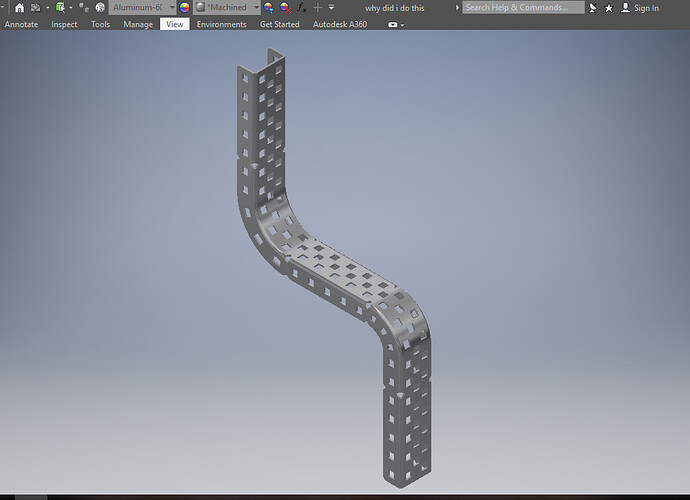This screenshot has height=500, width=690.
Task: Click the round material sphere icon
Action: [100, 7]
